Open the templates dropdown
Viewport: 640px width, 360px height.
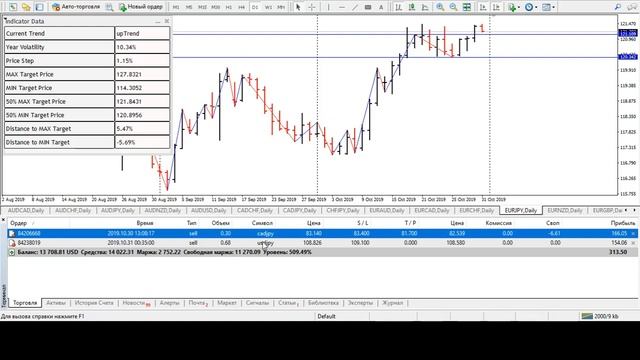(549, 7)
